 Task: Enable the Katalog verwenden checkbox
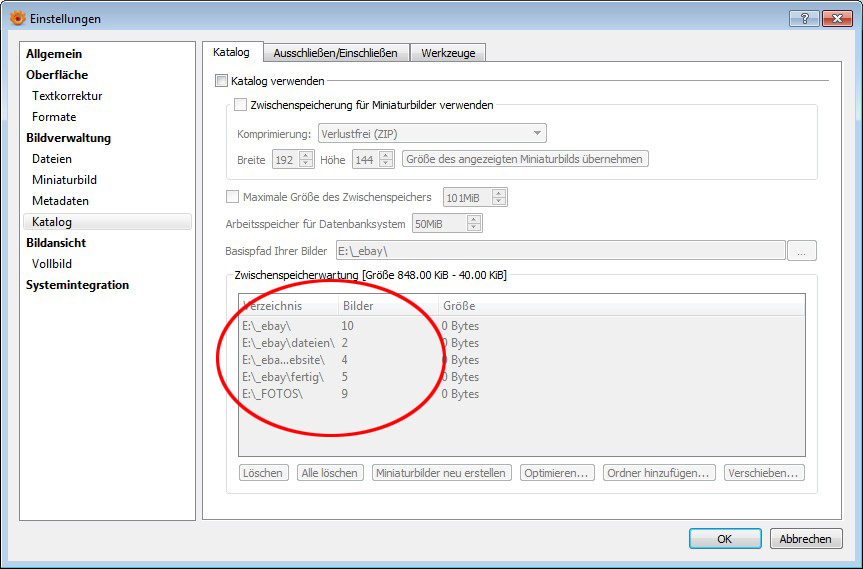click(221, 81)
